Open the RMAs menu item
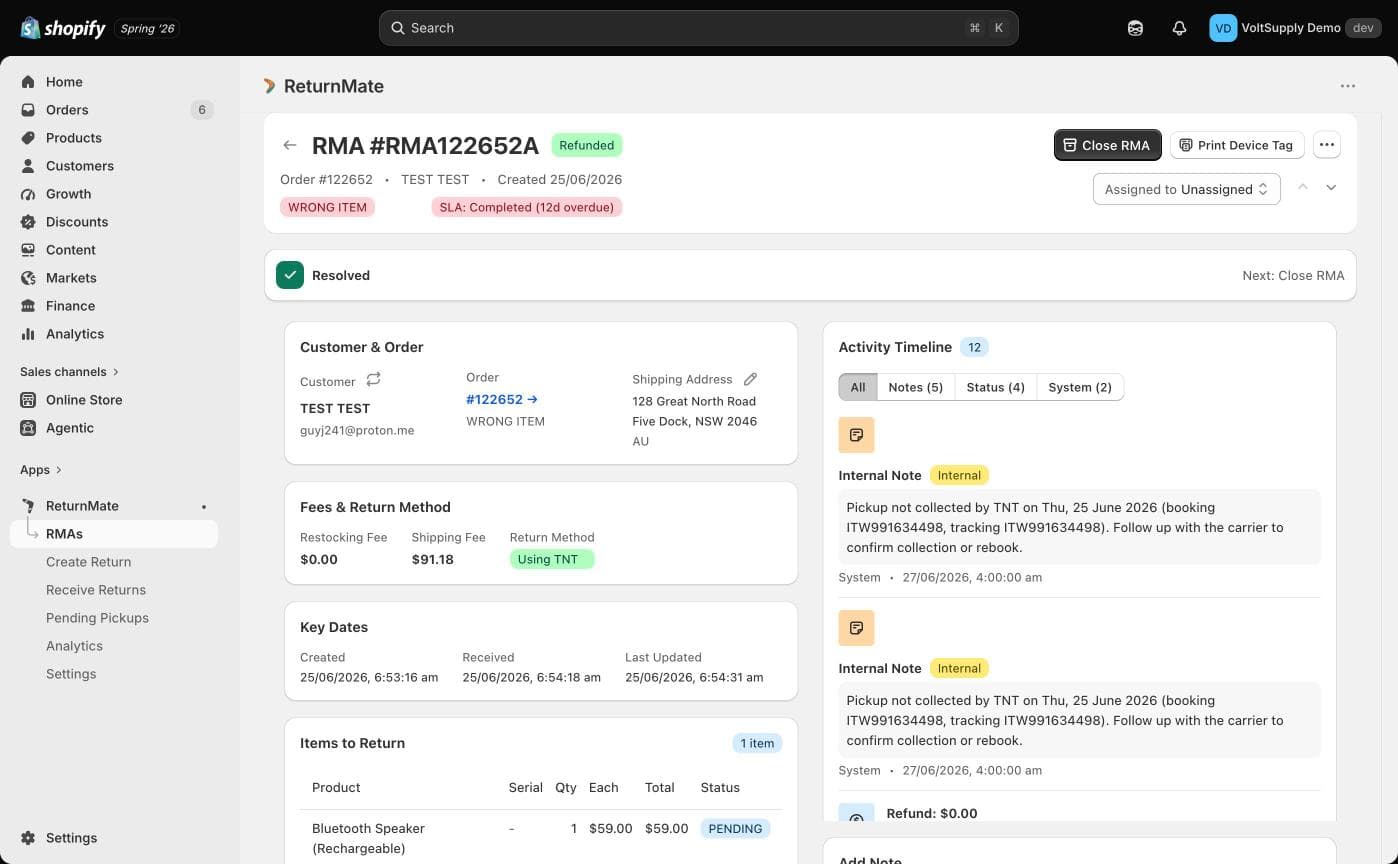1398x864 pixels. 114,534
